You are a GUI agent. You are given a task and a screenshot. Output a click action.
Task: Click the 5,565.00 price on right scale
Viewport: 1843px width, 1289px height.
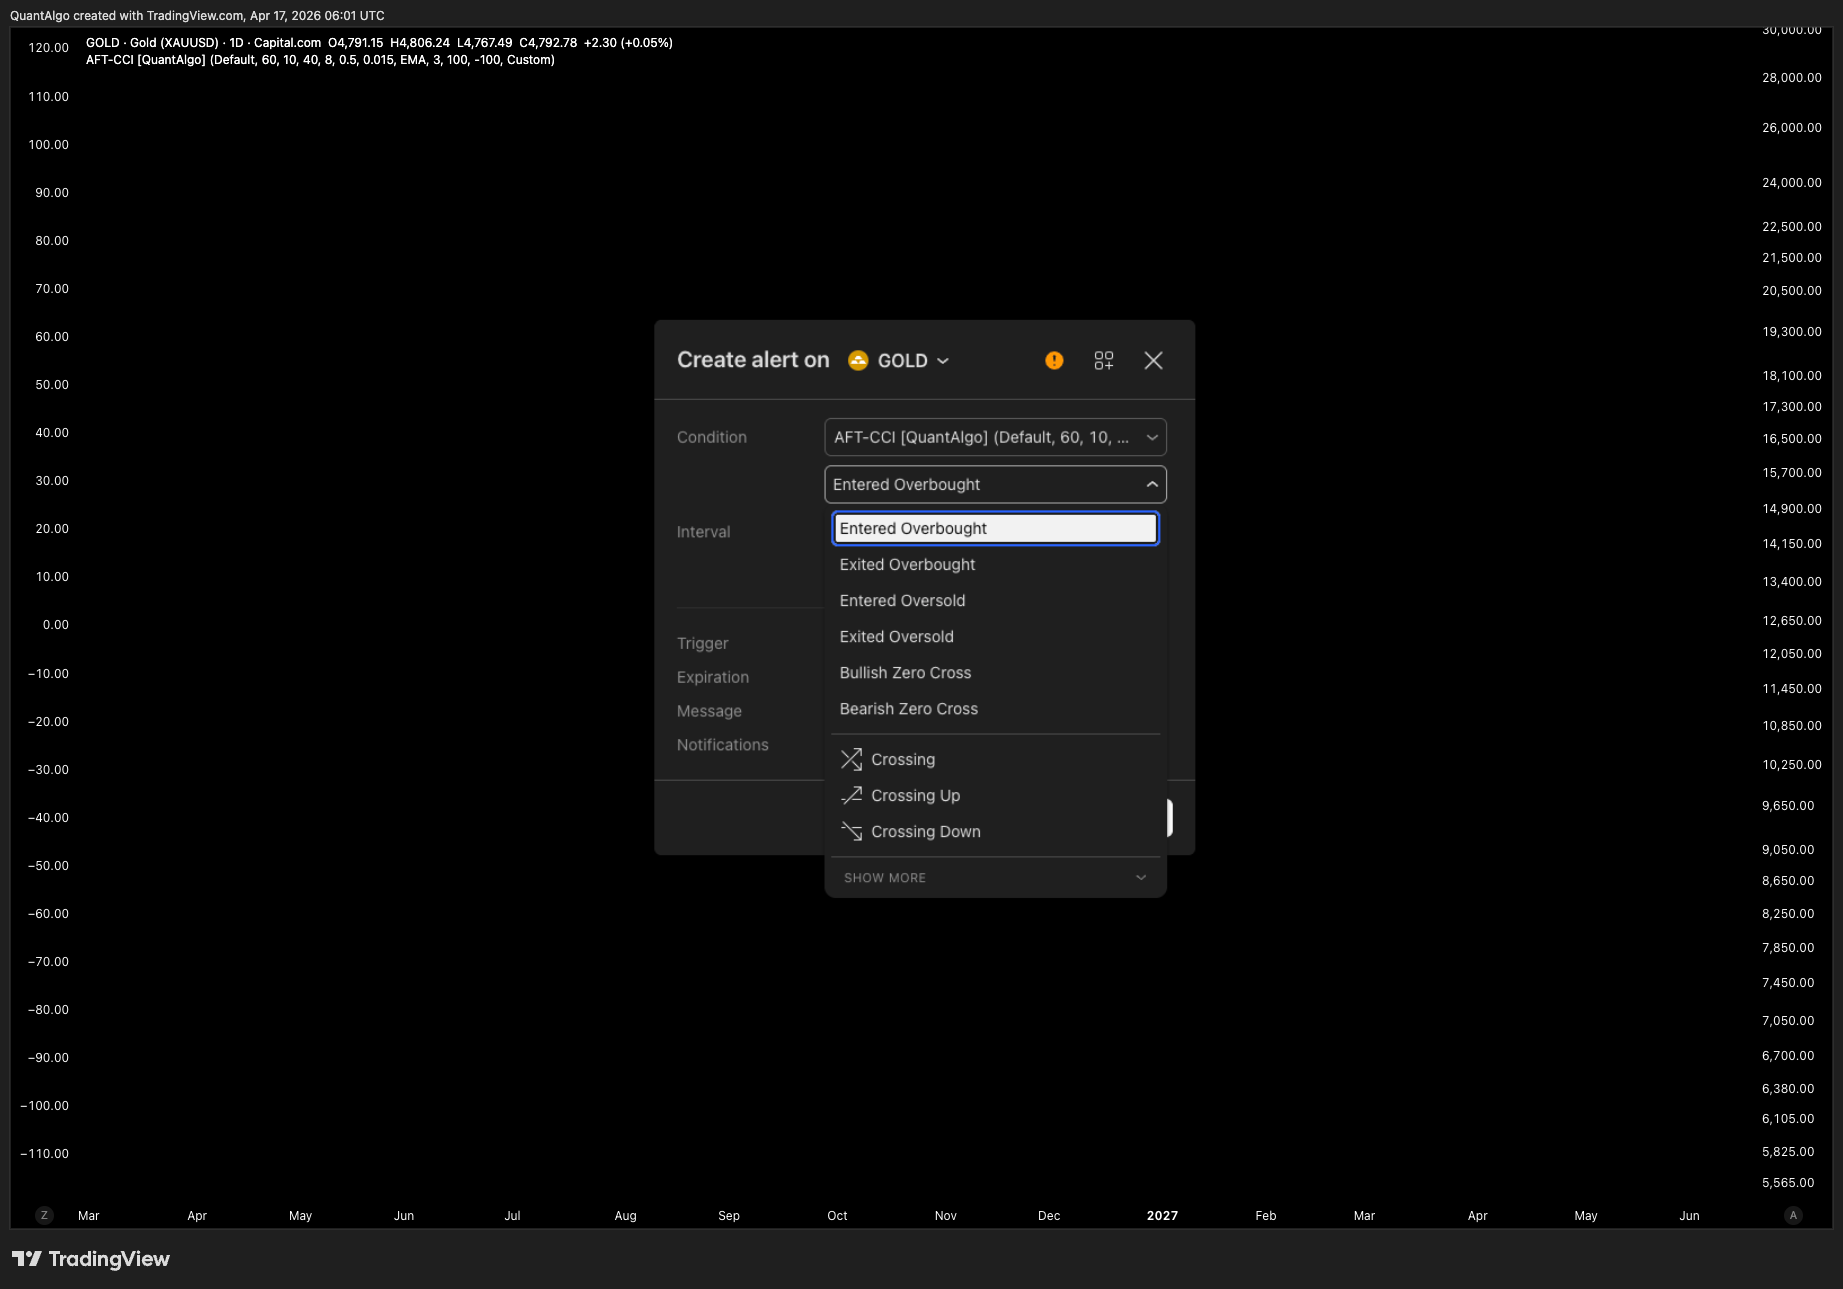click(x=1788, y=1183)
